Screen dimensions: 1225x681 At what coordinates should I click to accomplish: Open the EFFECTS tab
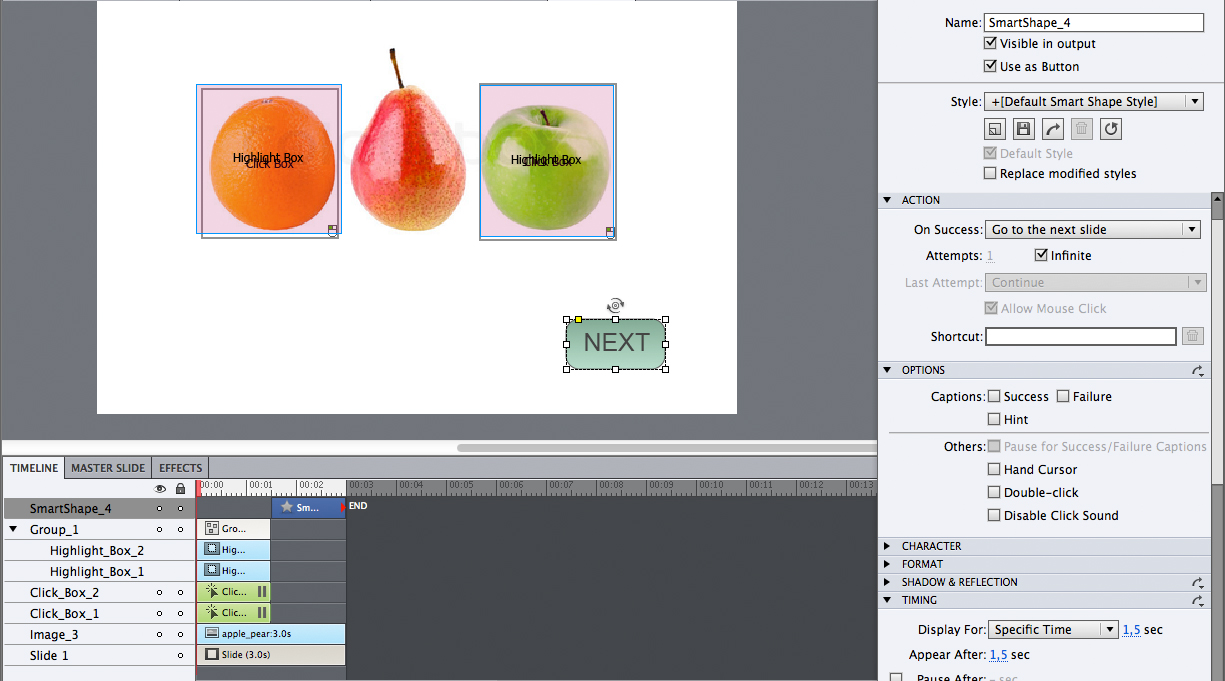click(180, 467)
